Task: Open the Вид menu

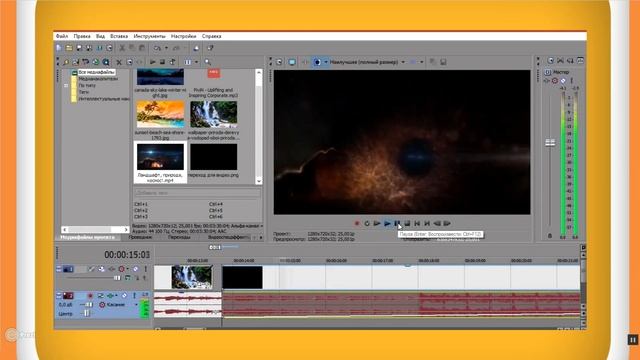Action: tap(100, 36)
